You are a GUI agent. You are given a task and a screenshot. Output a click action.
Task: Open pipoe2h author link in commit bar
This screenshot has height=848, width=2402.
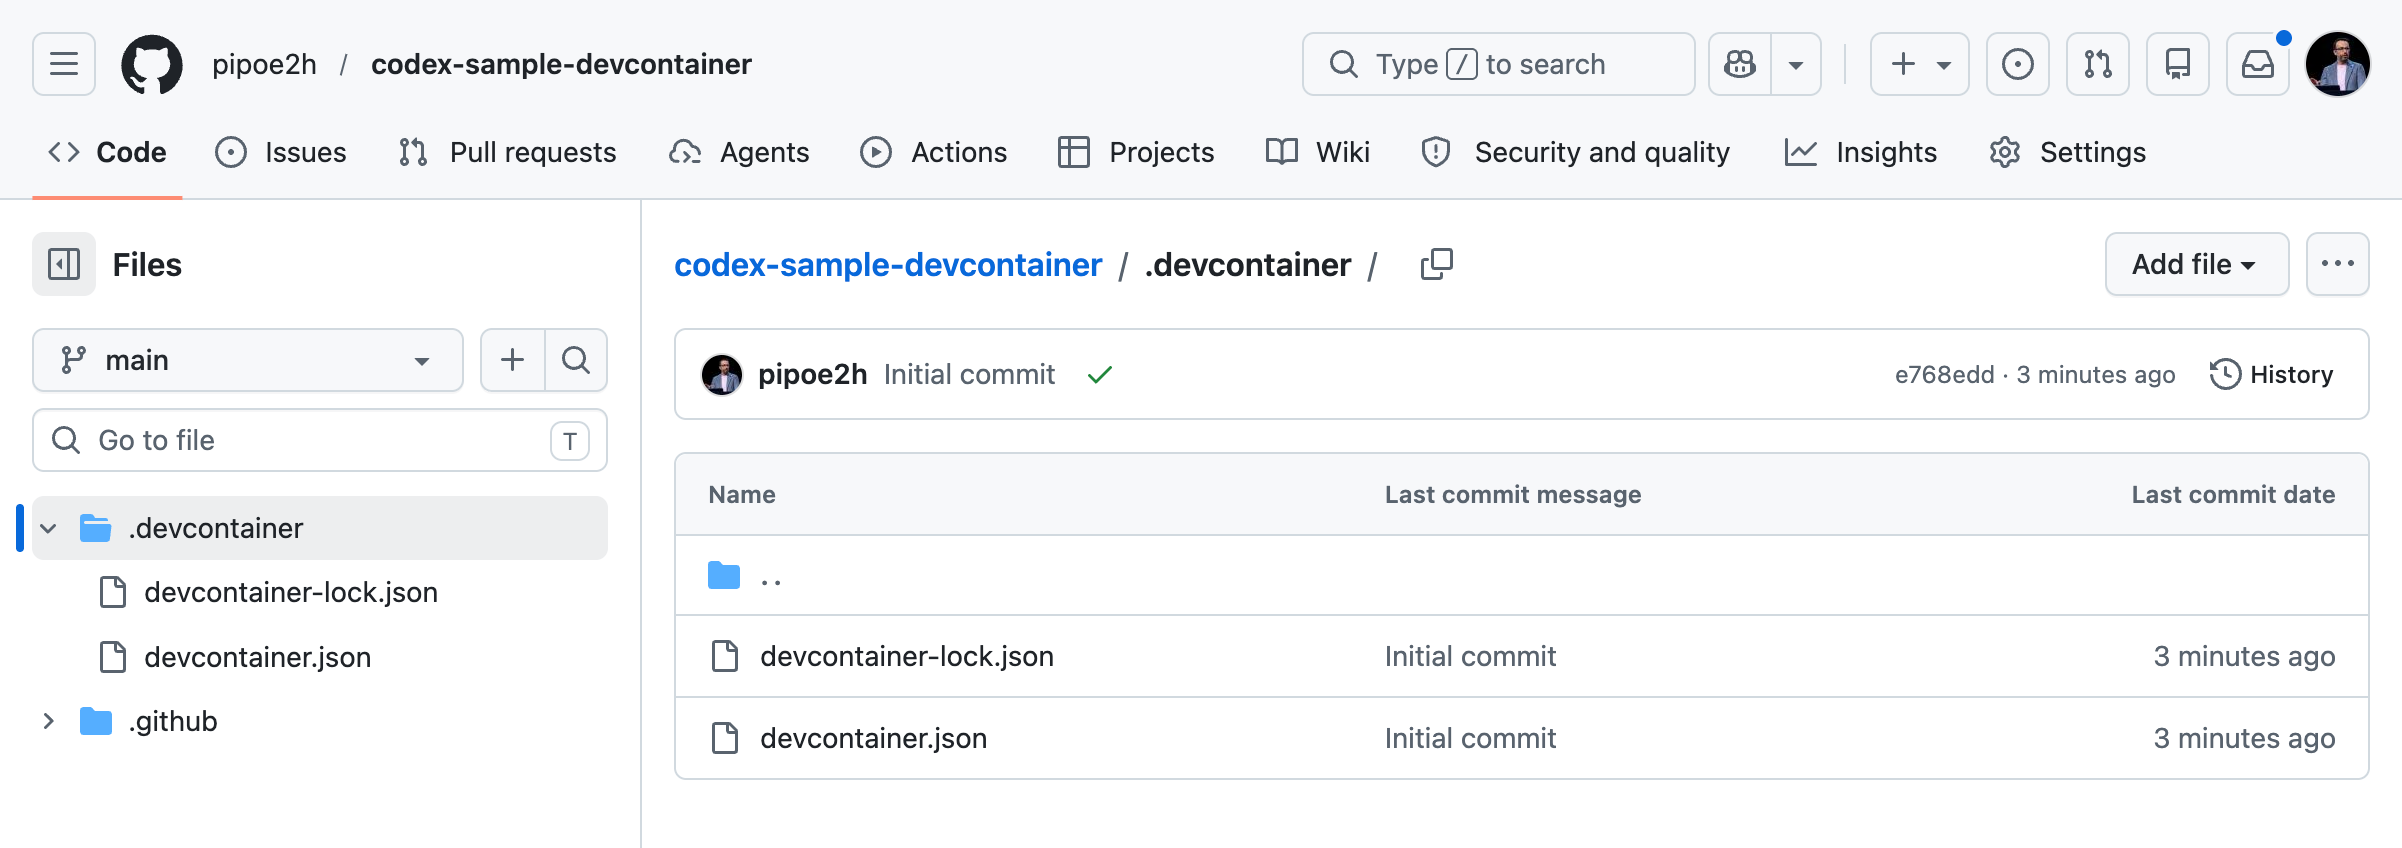pos(812,374)
